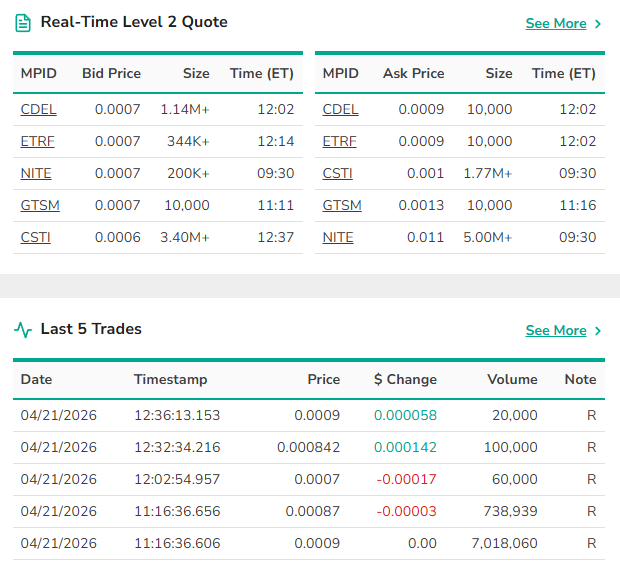Select ask time 11:16 cell

578,205
